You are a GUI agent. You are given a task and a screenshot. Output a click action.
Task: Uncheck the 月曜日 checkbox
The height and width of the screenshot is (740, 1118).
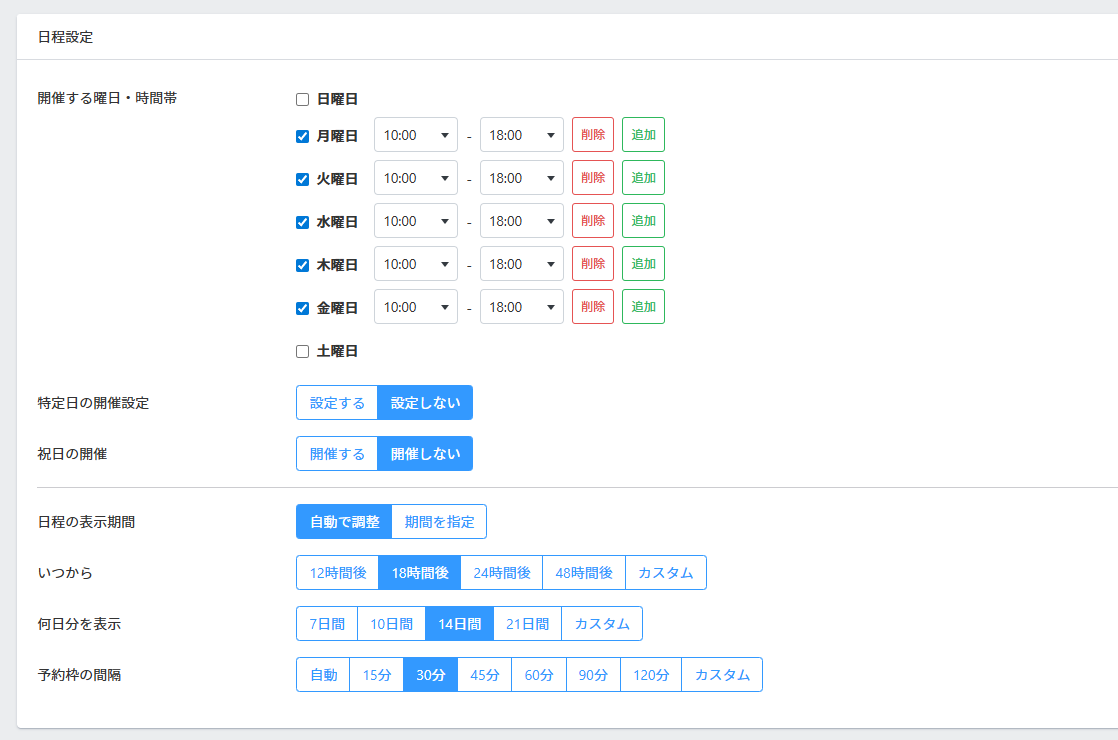pos(302,137)
